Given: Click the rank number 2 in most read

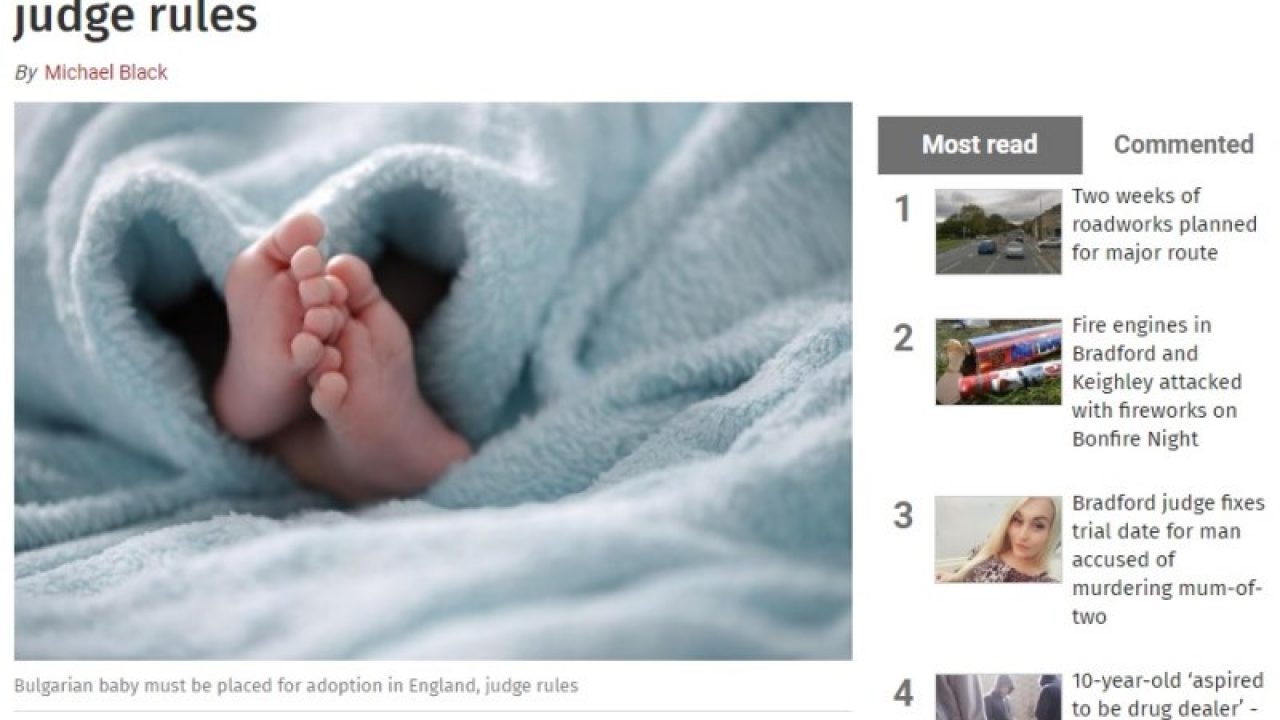Looking at the screenshot, I should point(903,339).
